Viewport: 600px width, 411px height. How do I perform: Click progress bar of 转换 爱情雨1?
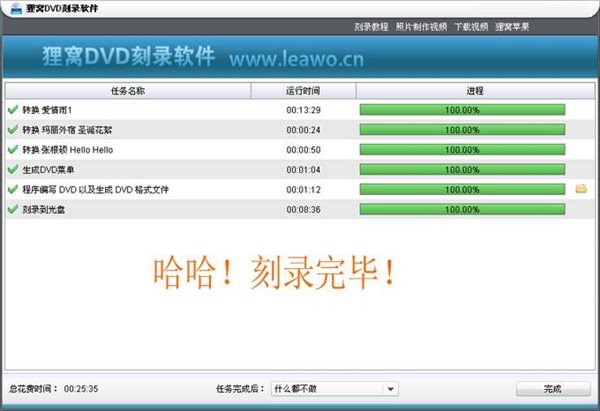[462, 110]
